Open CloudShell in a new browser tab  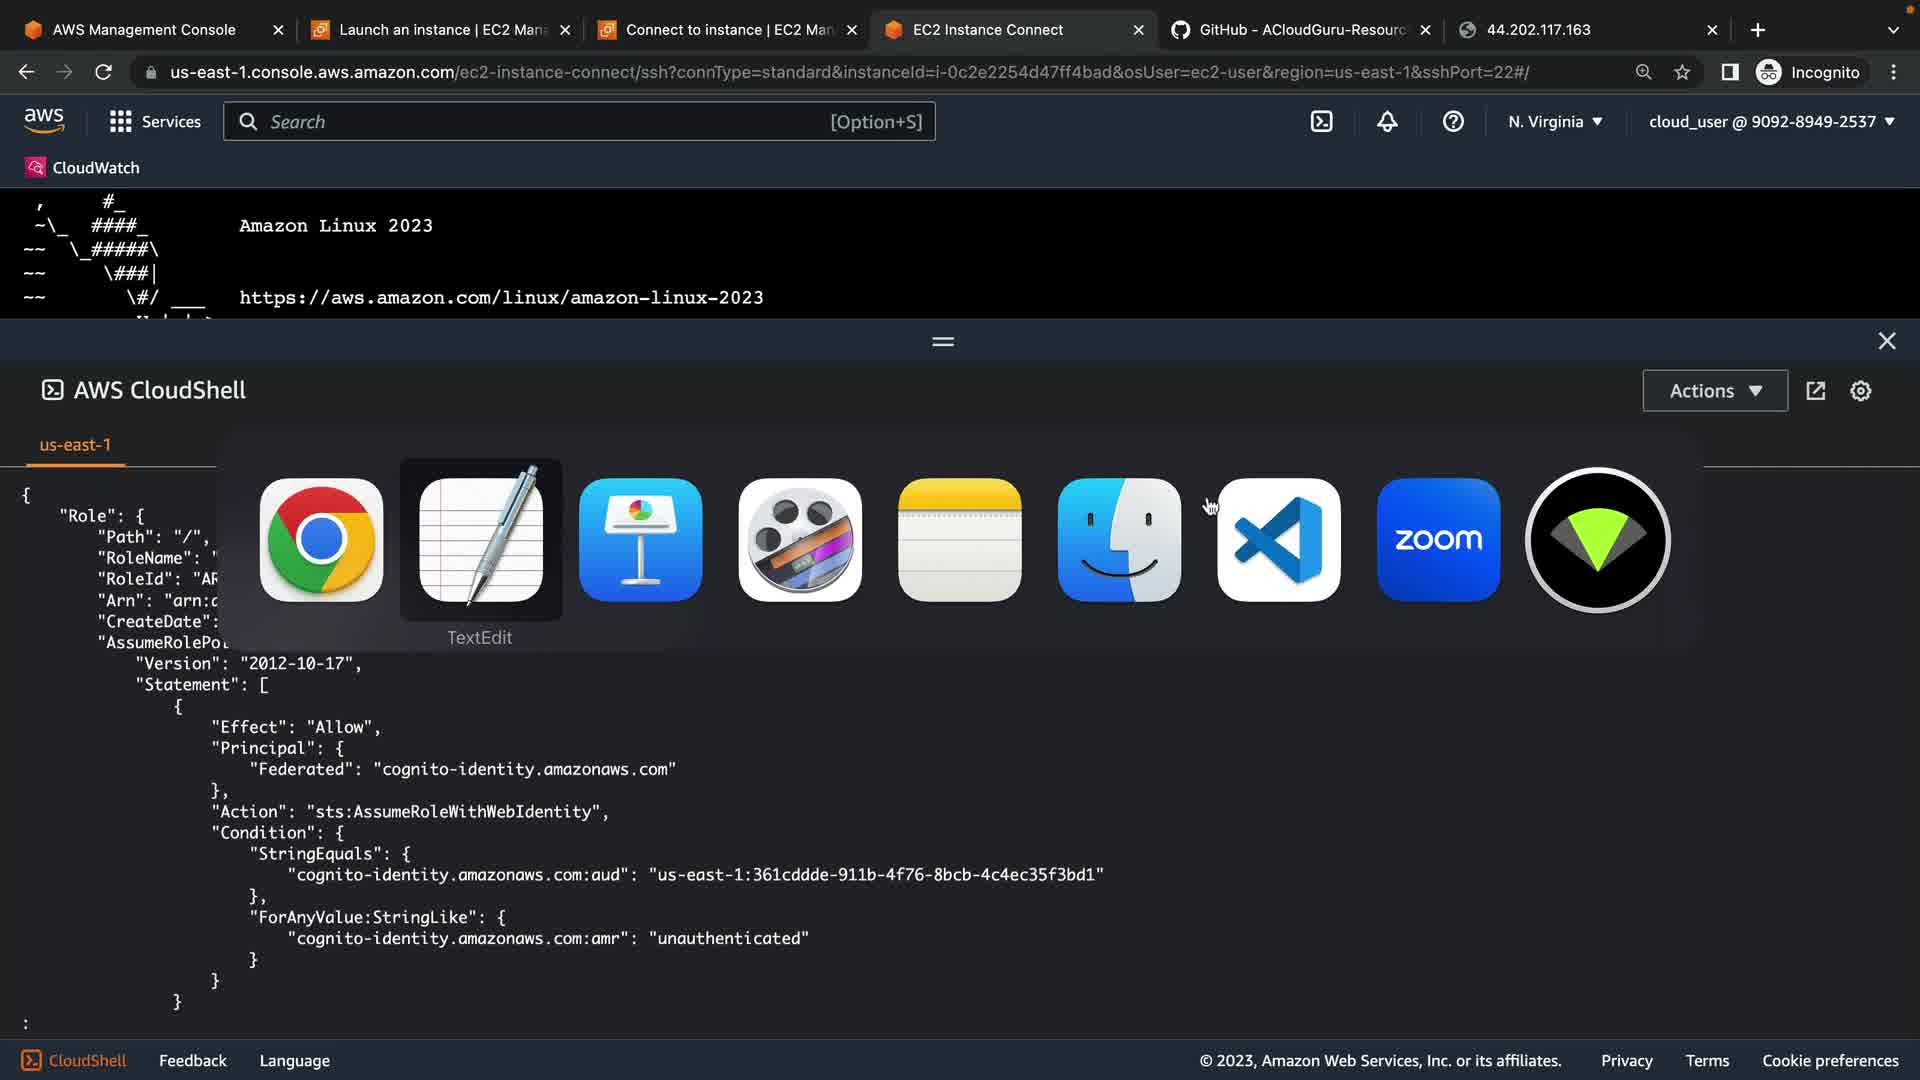click(x=1816, y=391)
